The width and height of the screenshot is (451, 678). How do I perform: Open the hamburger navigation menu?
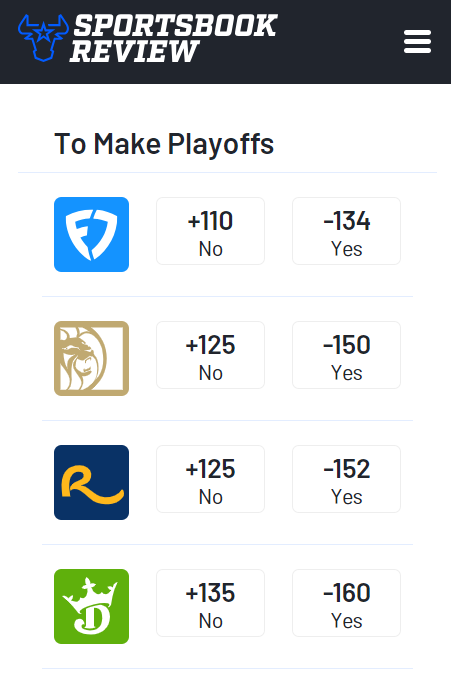[417, 42]
